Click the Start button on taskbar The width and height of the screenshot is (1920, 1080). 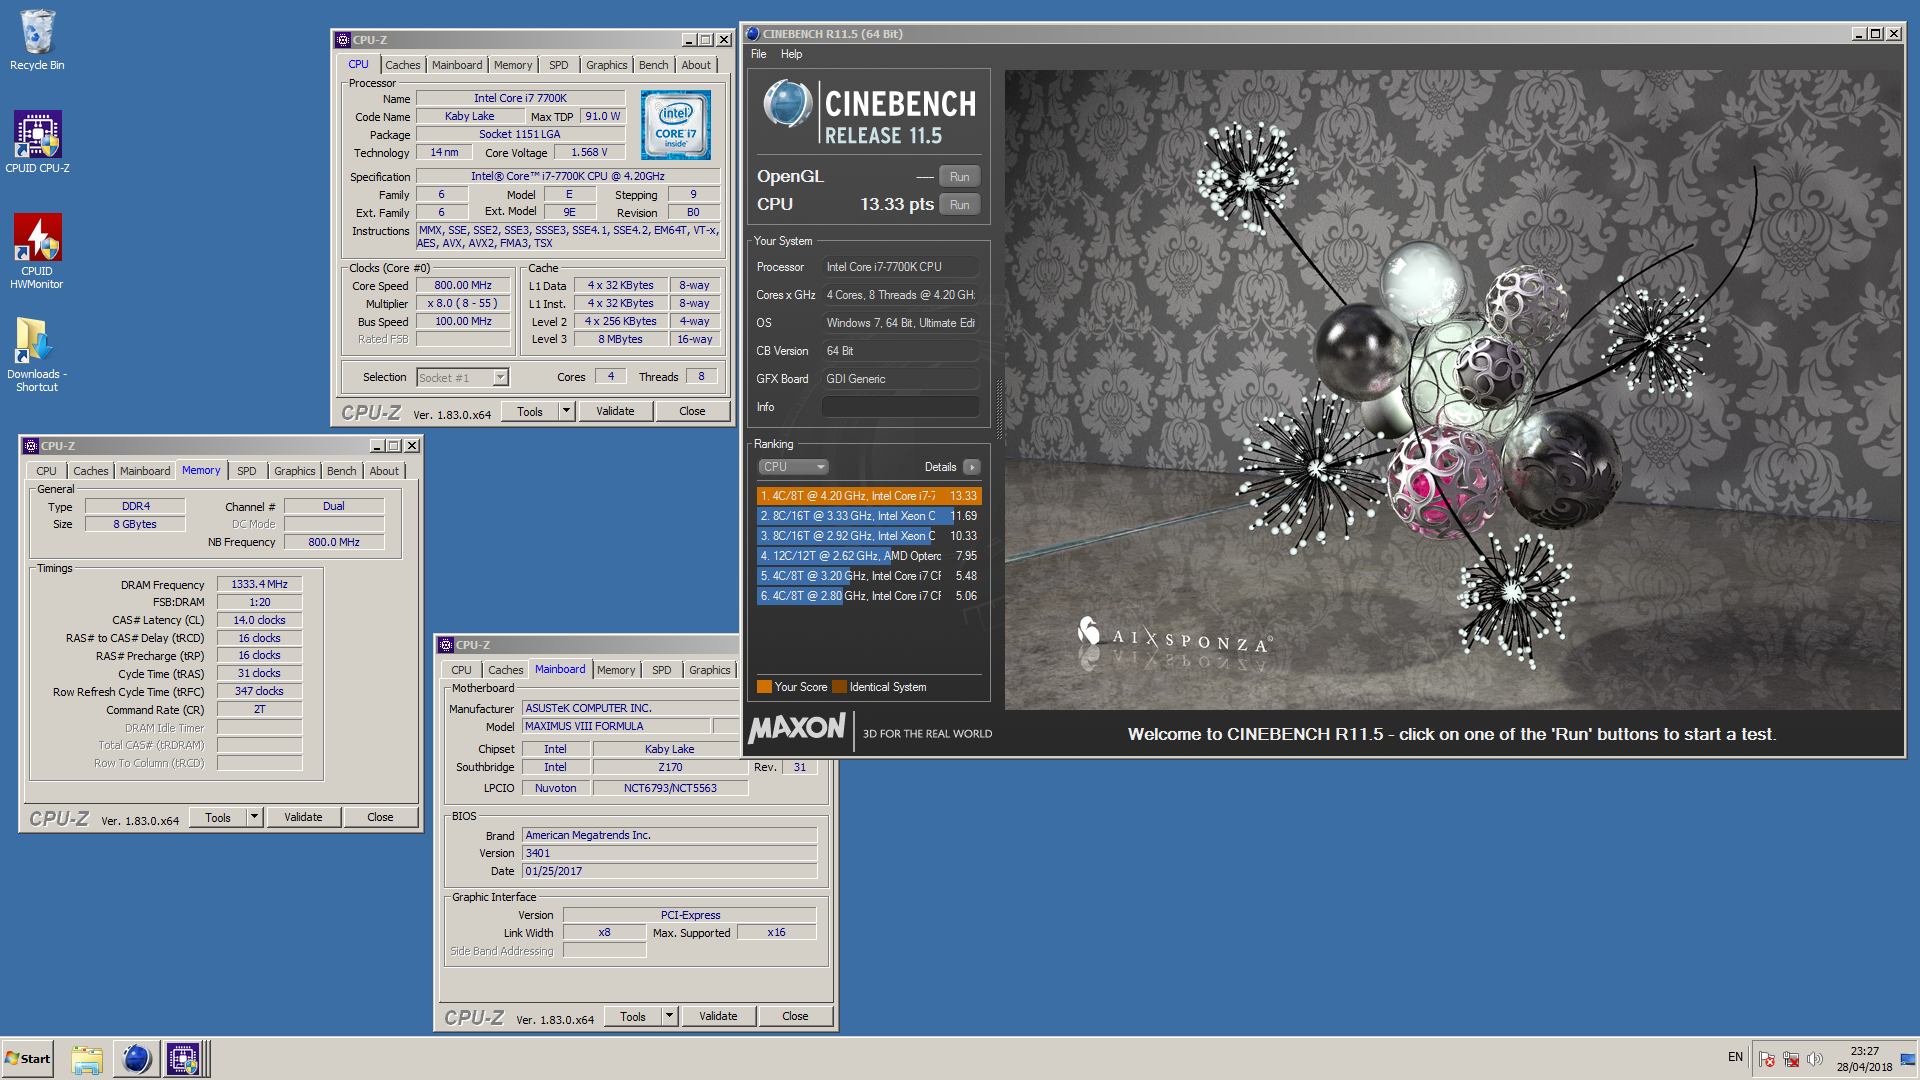[x=28, y=1059]
